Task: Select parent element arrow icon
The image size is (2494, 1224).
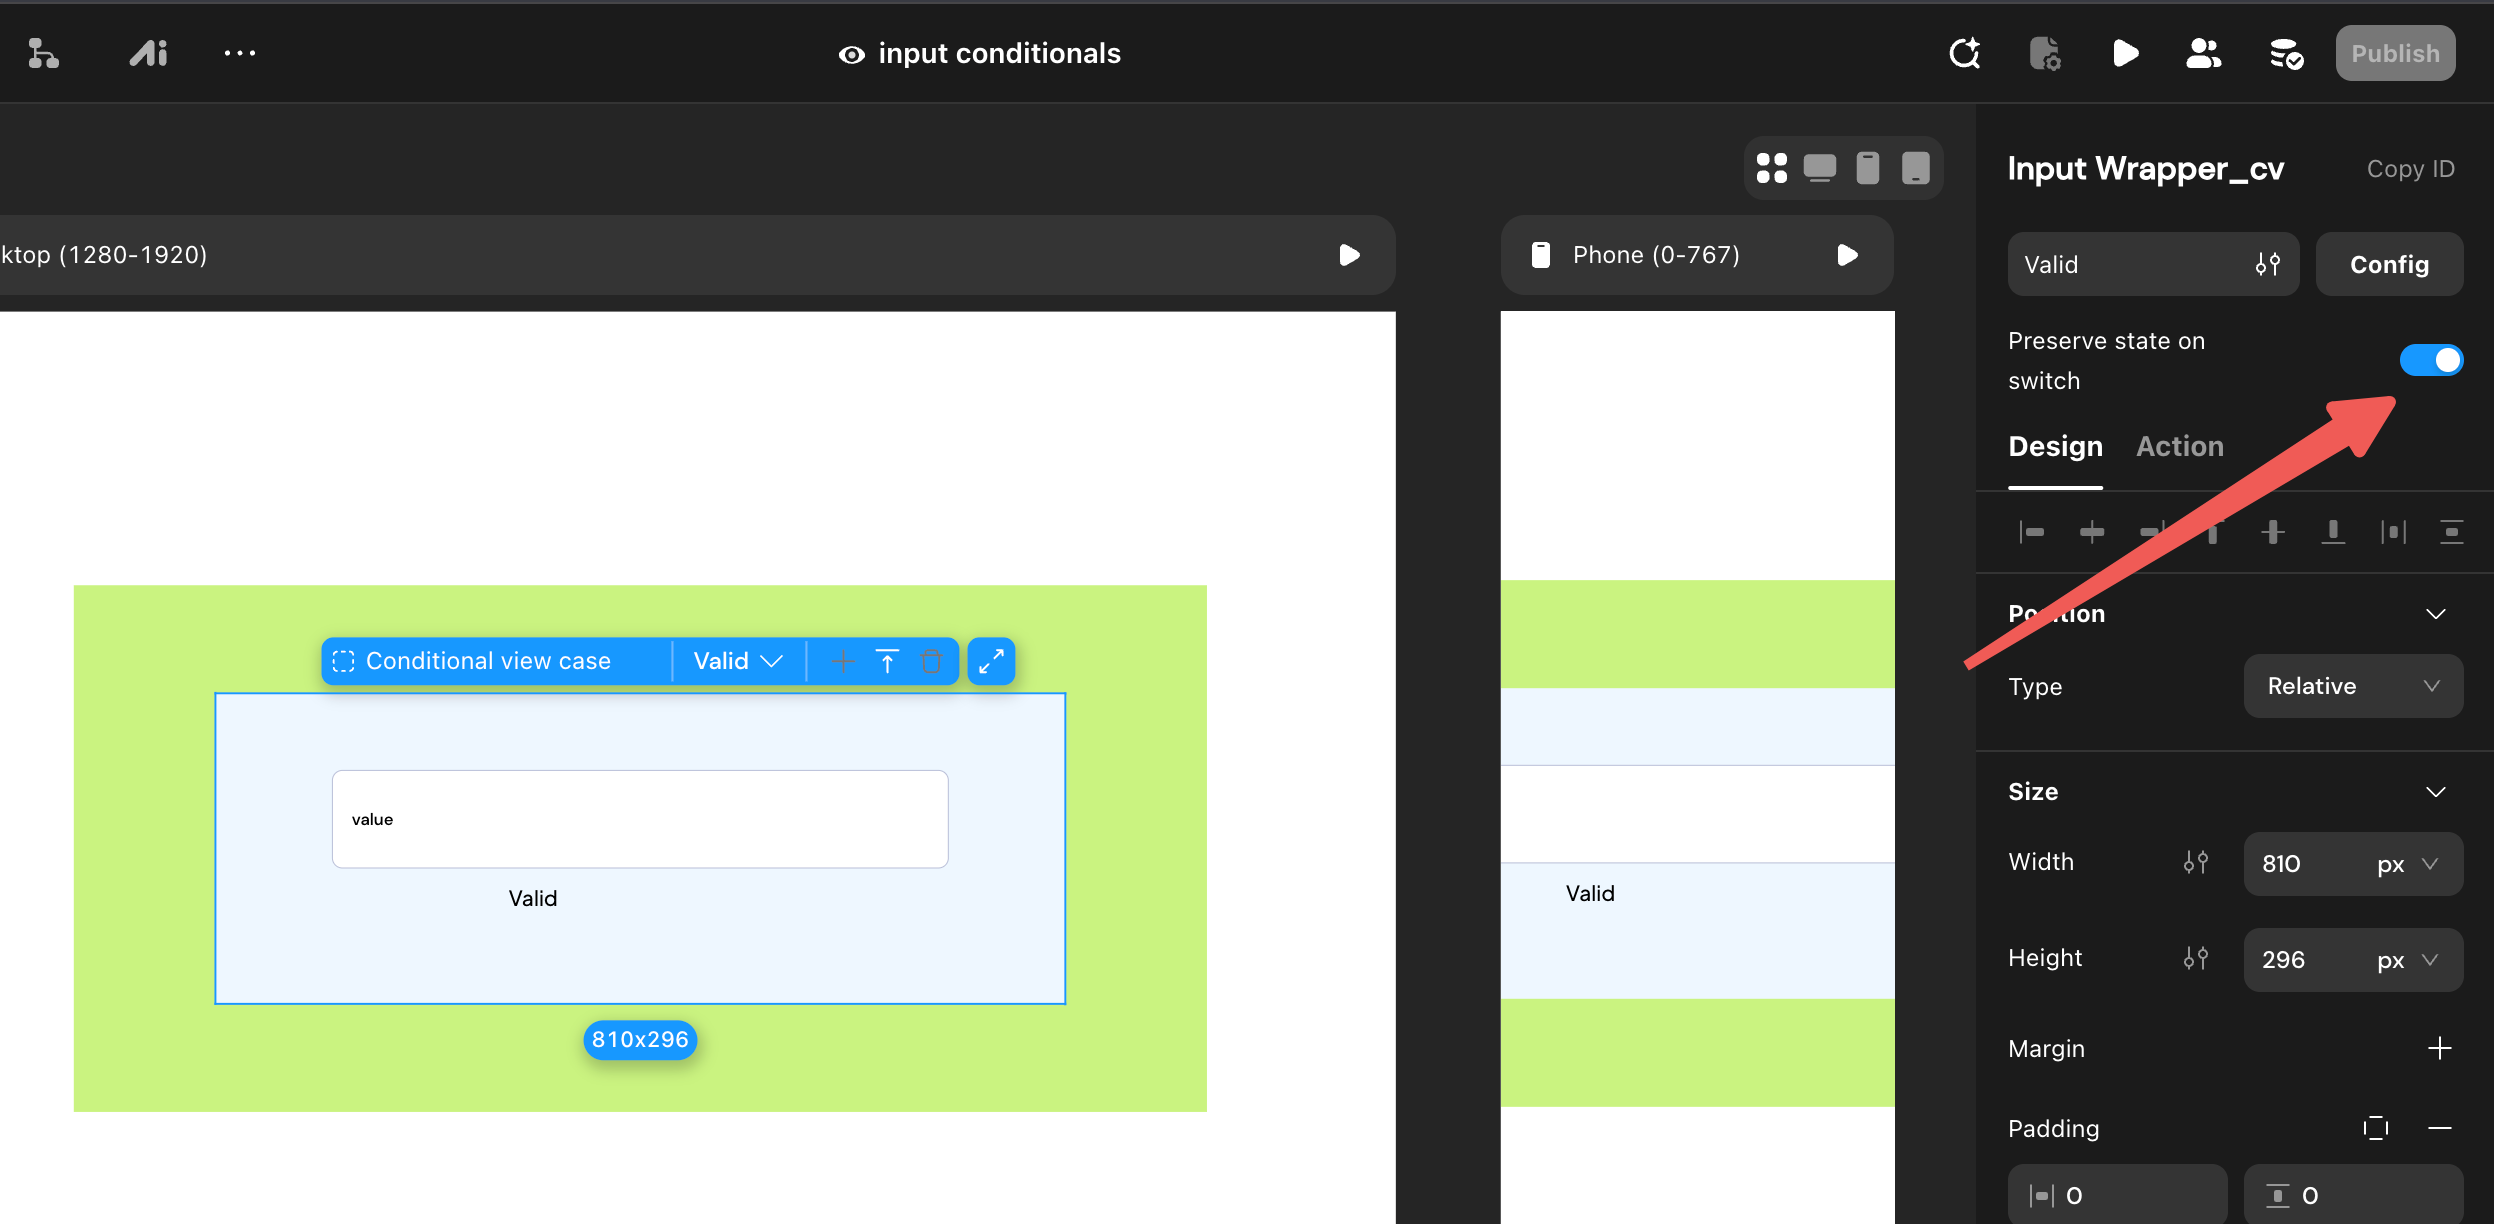Action: point(887,661)
